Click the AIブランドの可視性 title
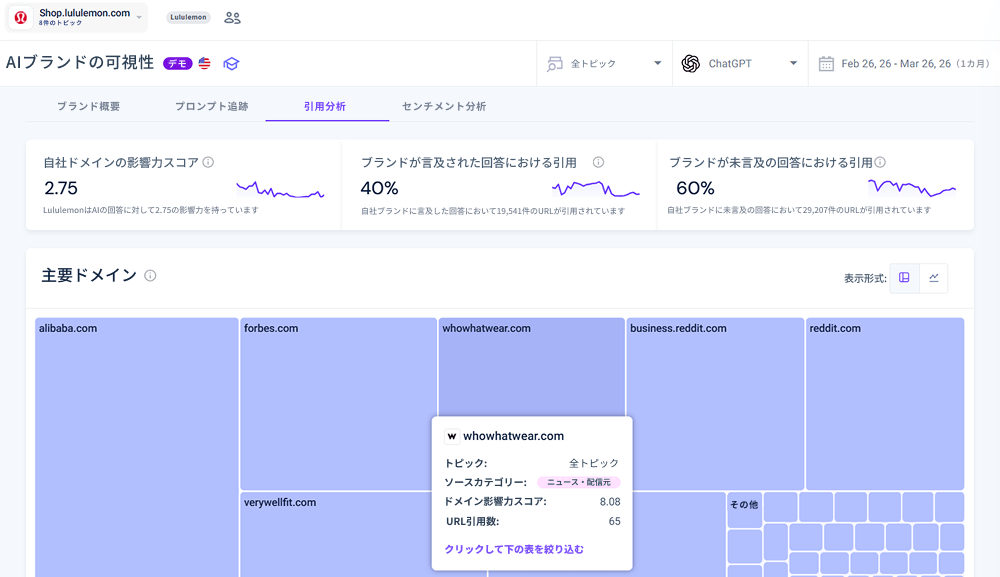This screenshot has height=577, width=1000. click(x=80, y=62)
